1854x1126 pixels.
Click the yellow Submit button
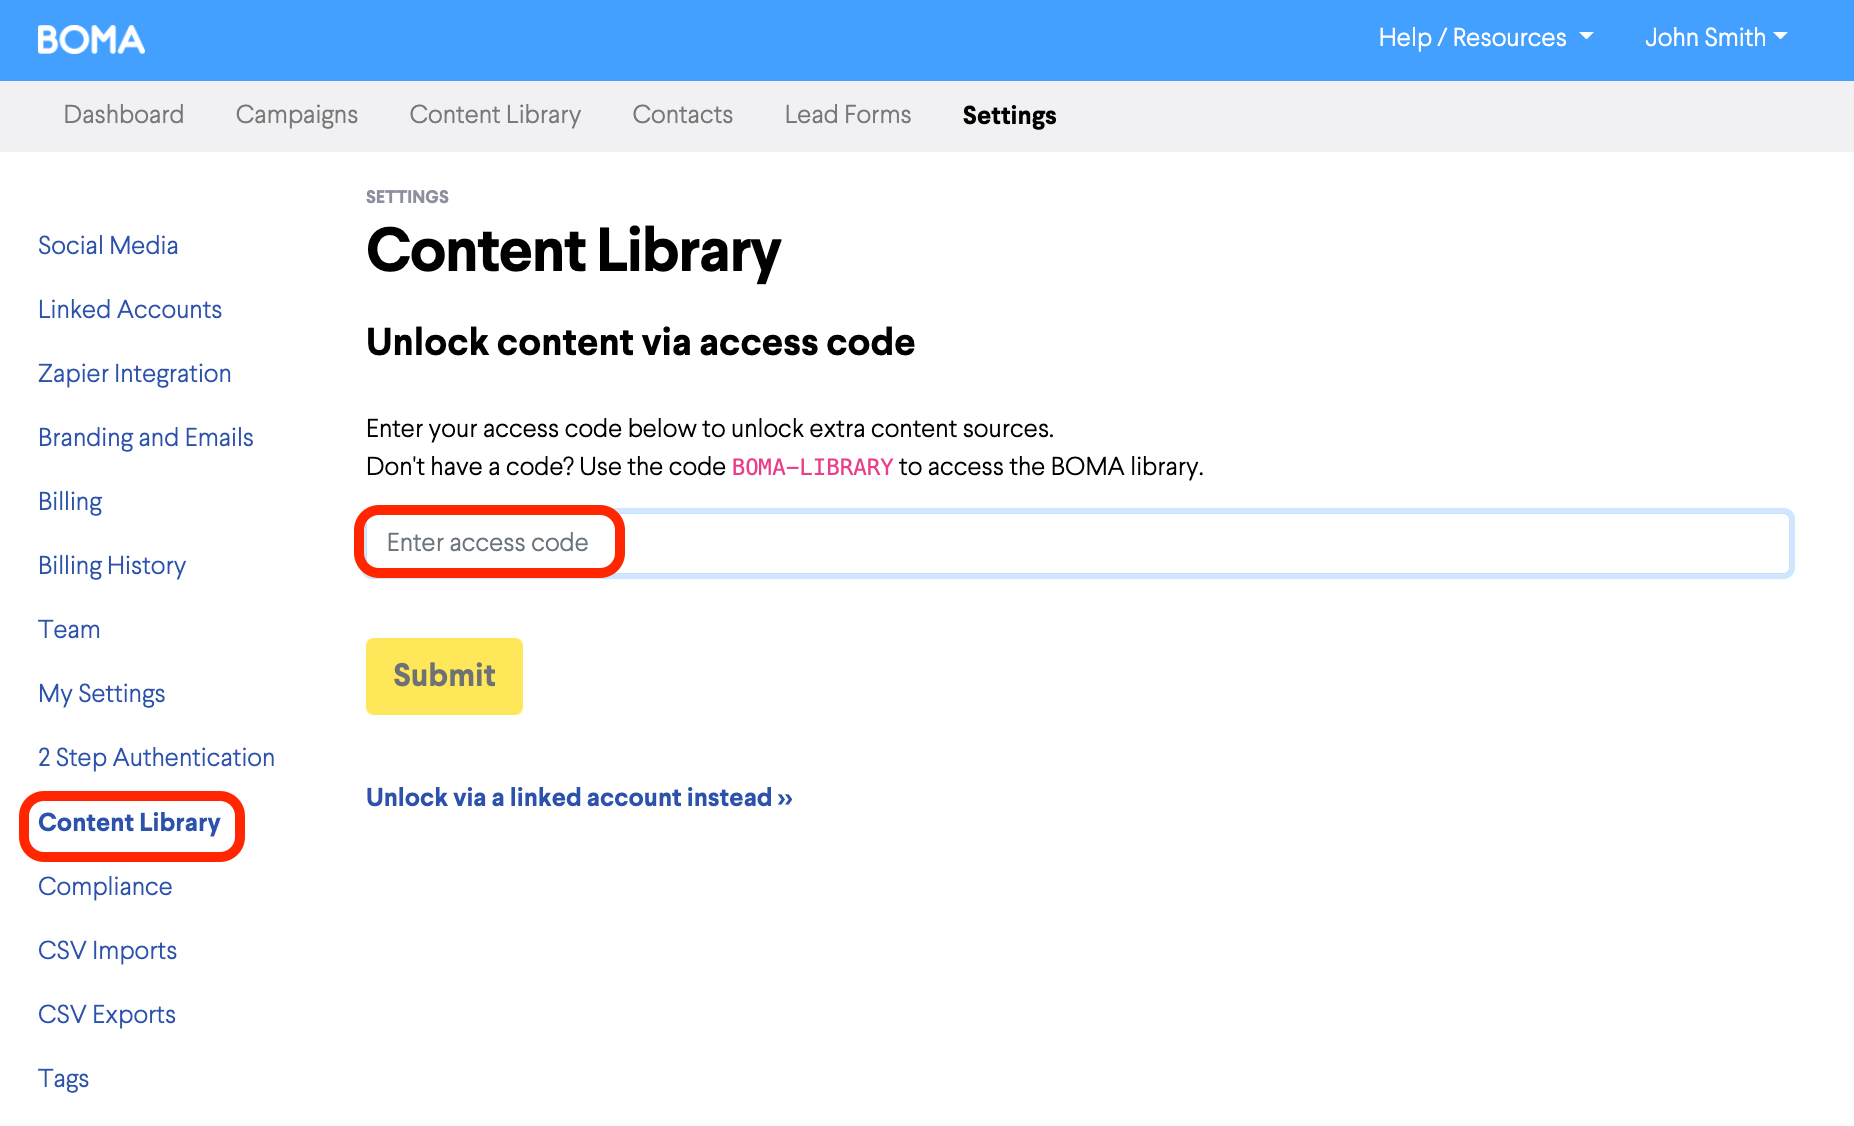[x=444, y=676]
